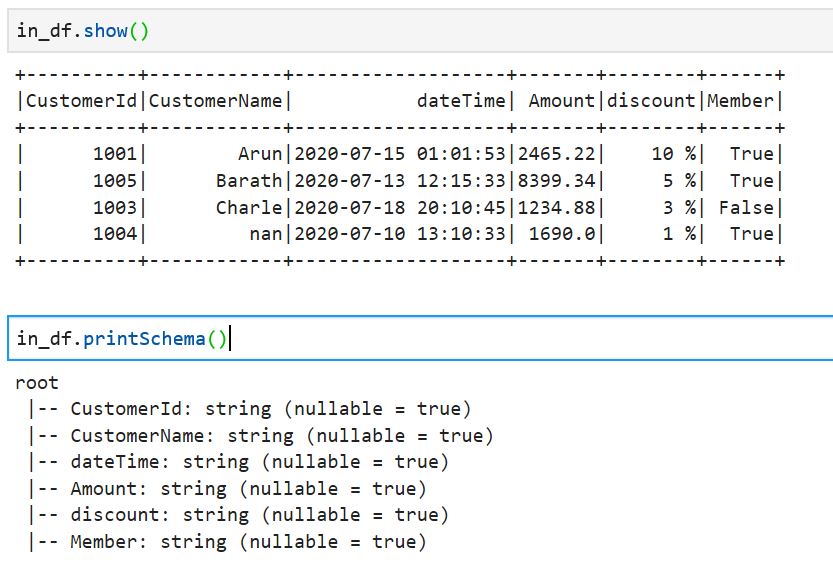Select the Amount column header

(x=562, y=100)
